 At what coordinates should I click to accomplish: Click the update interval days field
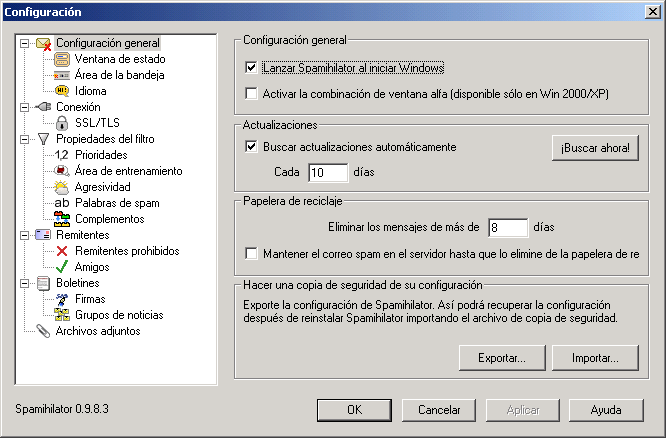click(327, 172)
